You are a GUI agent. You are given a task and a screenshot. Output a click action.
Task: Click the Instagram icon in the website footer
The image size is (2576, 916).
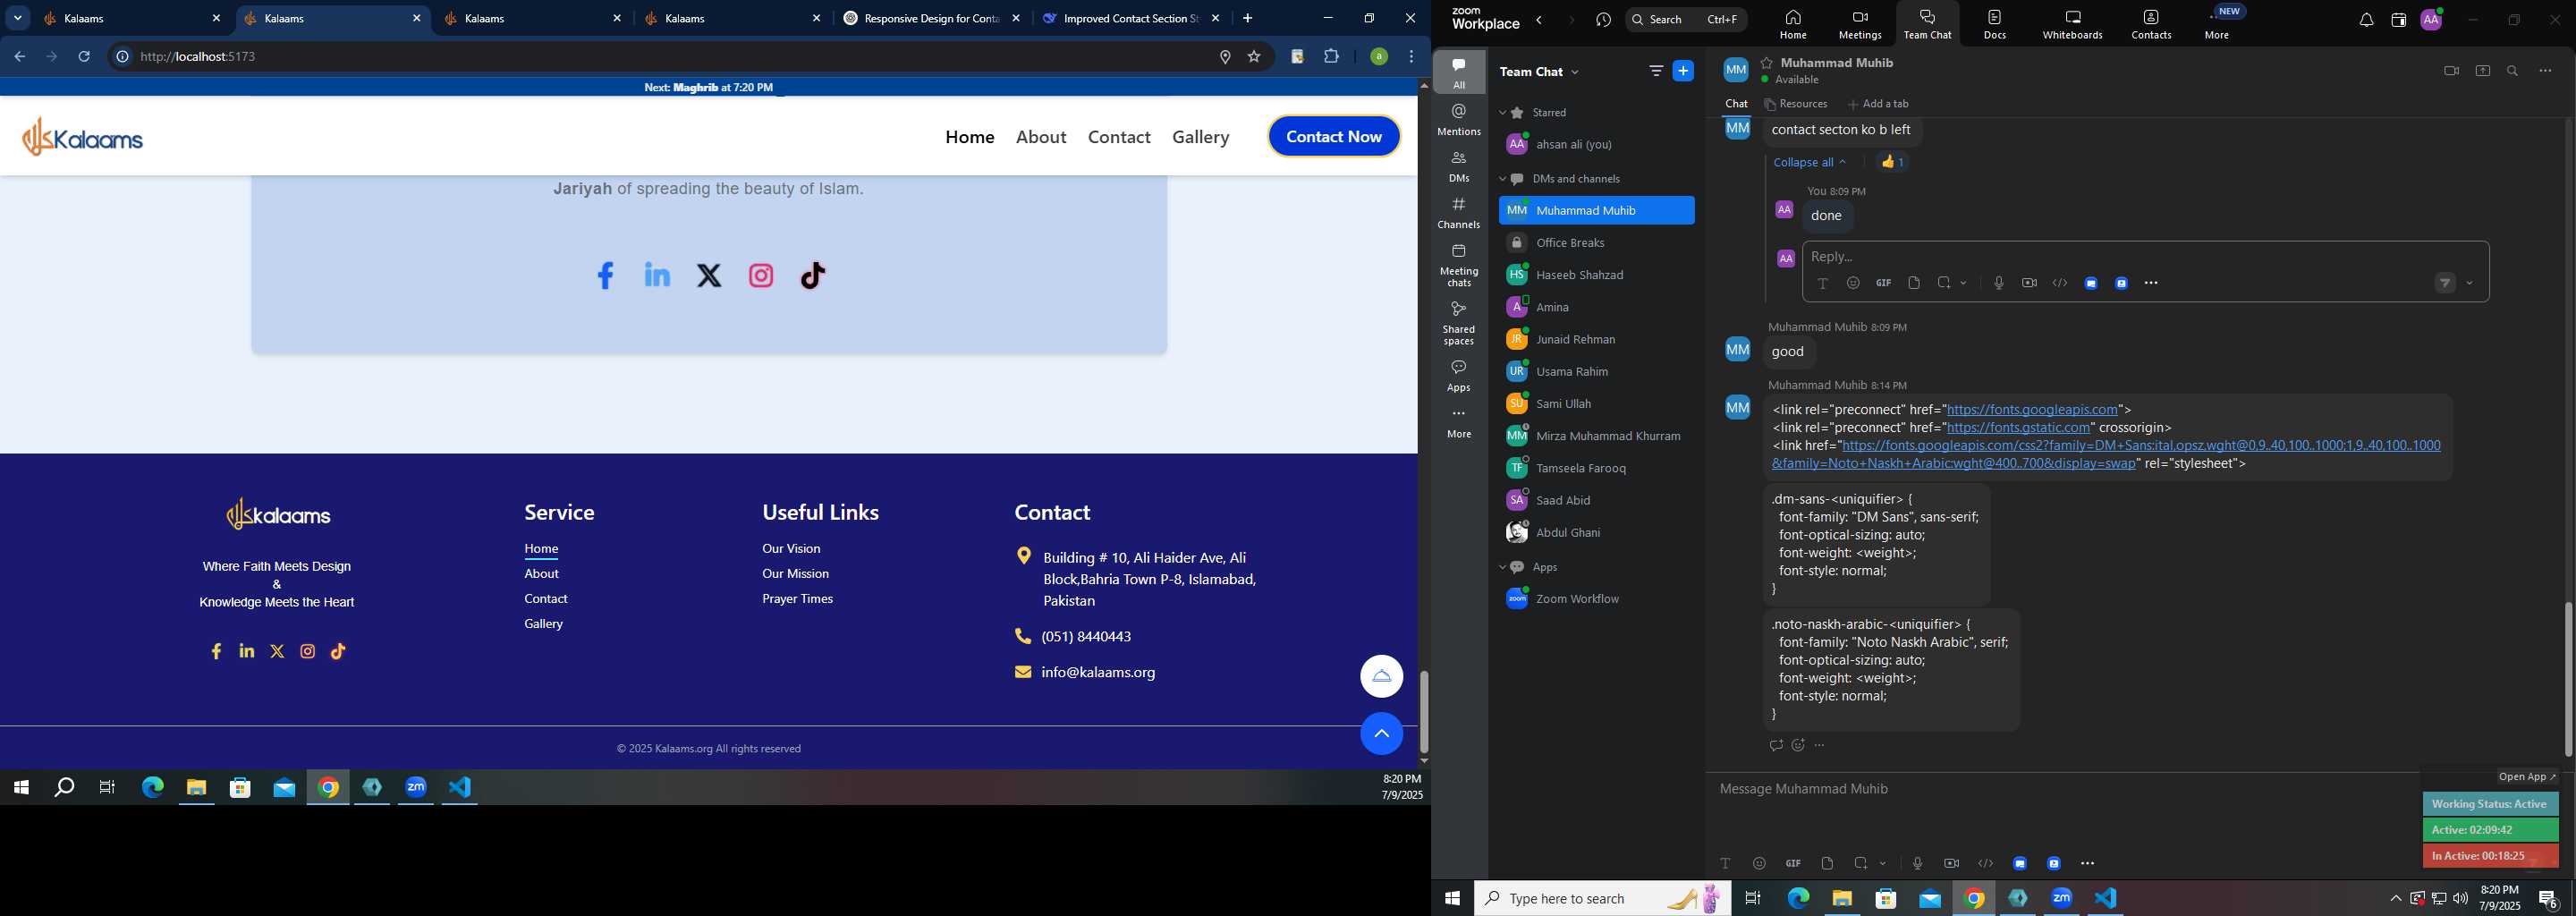pos(308,652)
